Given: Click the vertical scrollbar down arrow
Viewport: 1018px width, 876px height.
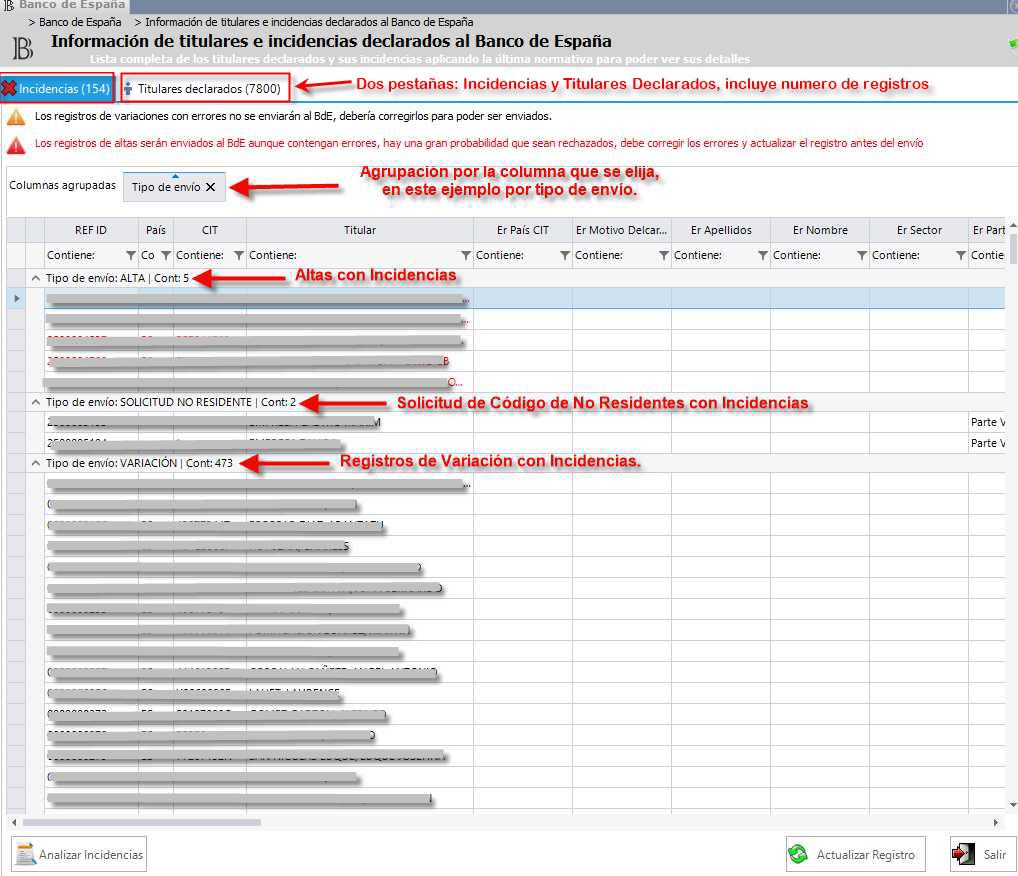Looking at the screenshot, I should (1013, 805).
